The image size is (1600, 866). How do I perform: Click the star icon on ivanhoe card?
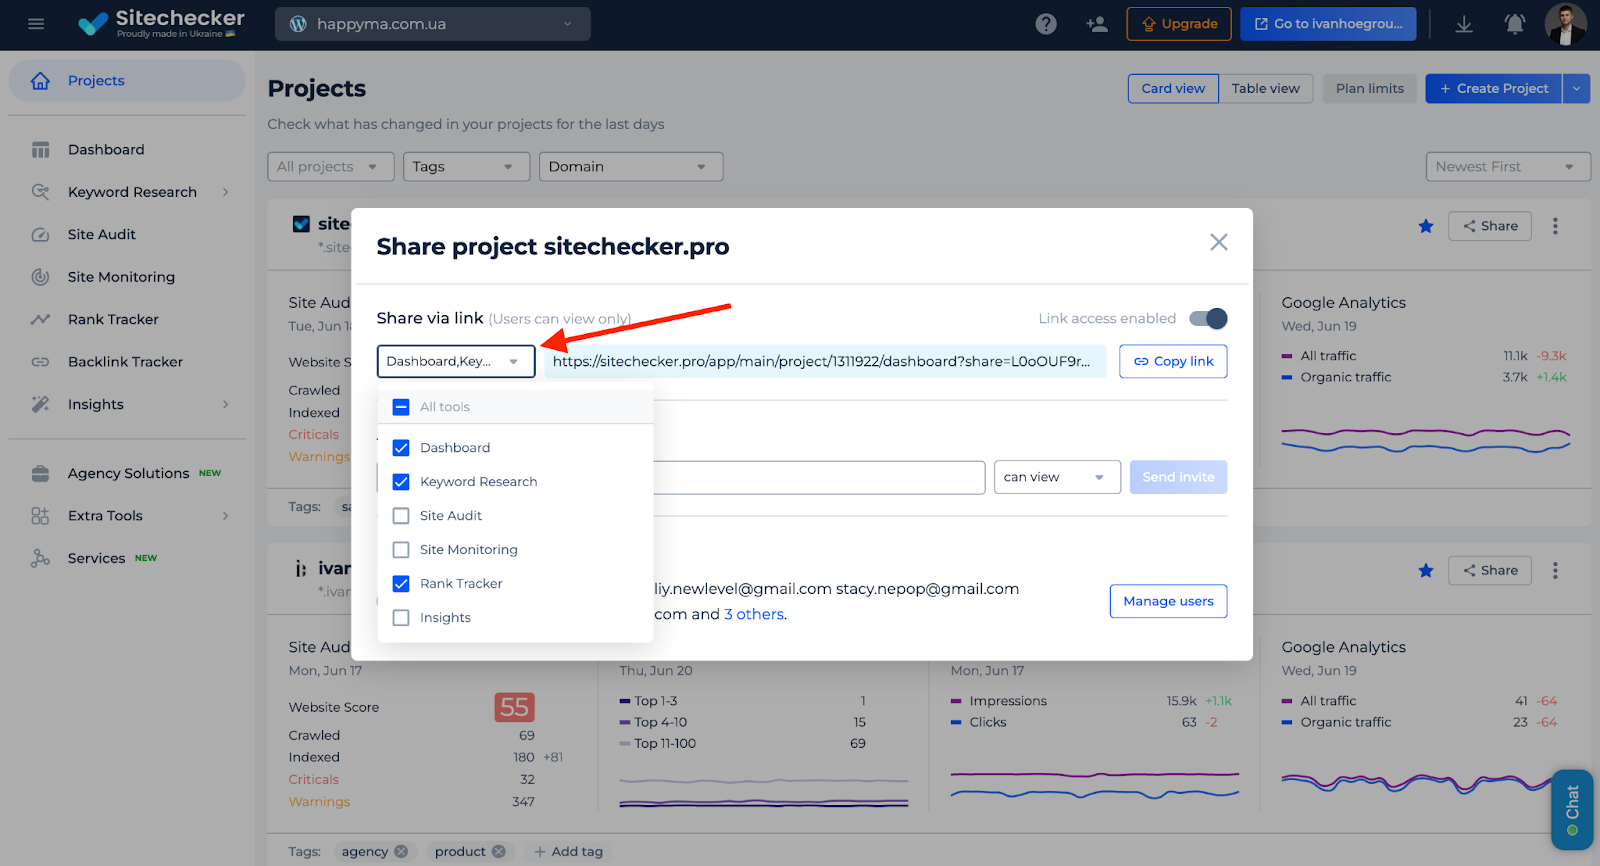pos(1426,571)
